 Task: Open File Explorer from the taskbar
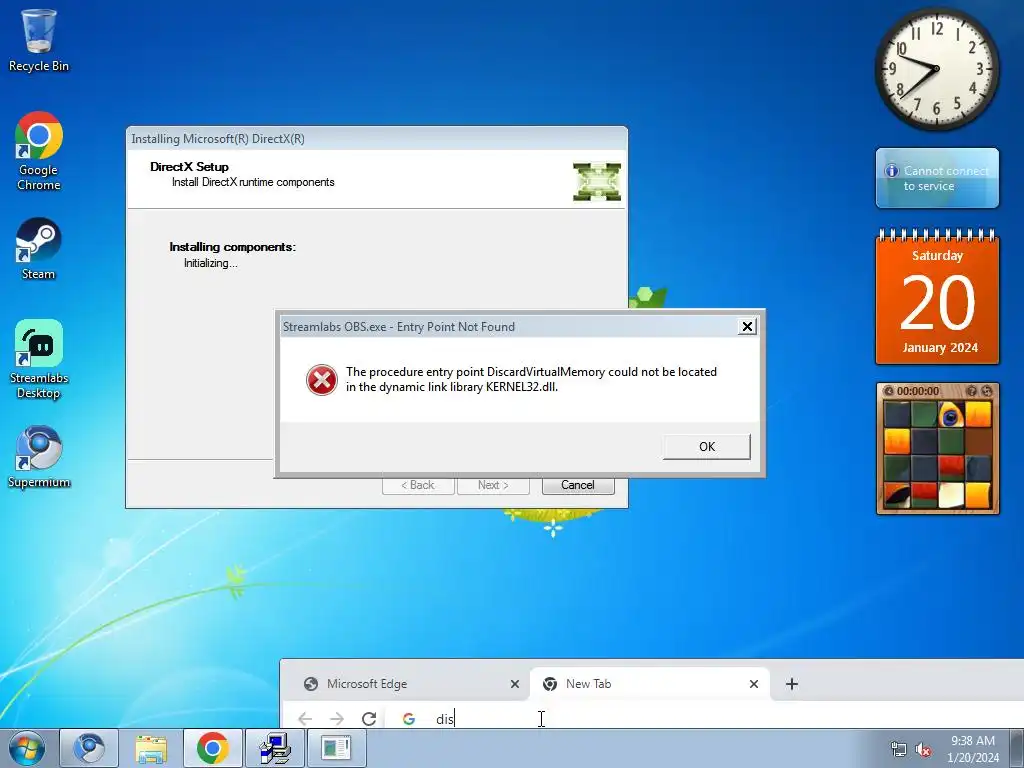click(x=151, y=748)
